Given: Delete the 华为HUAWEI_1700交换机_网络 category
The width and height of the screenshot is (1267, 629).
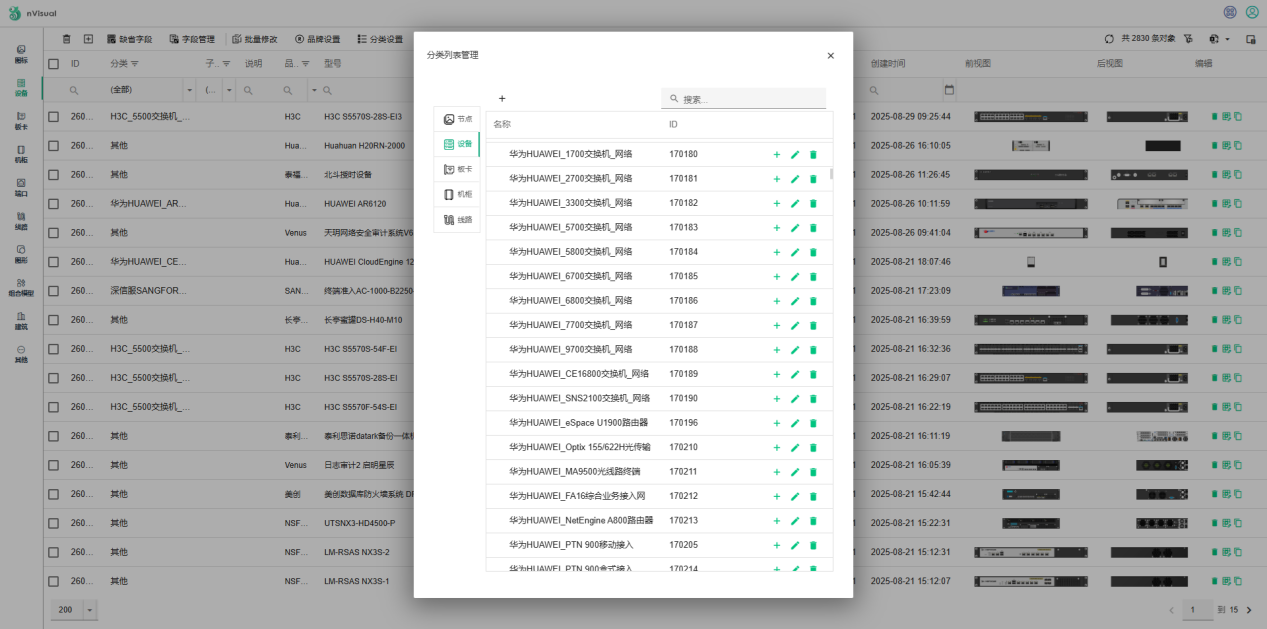Looking at the screenshot, I should (813, 155).
